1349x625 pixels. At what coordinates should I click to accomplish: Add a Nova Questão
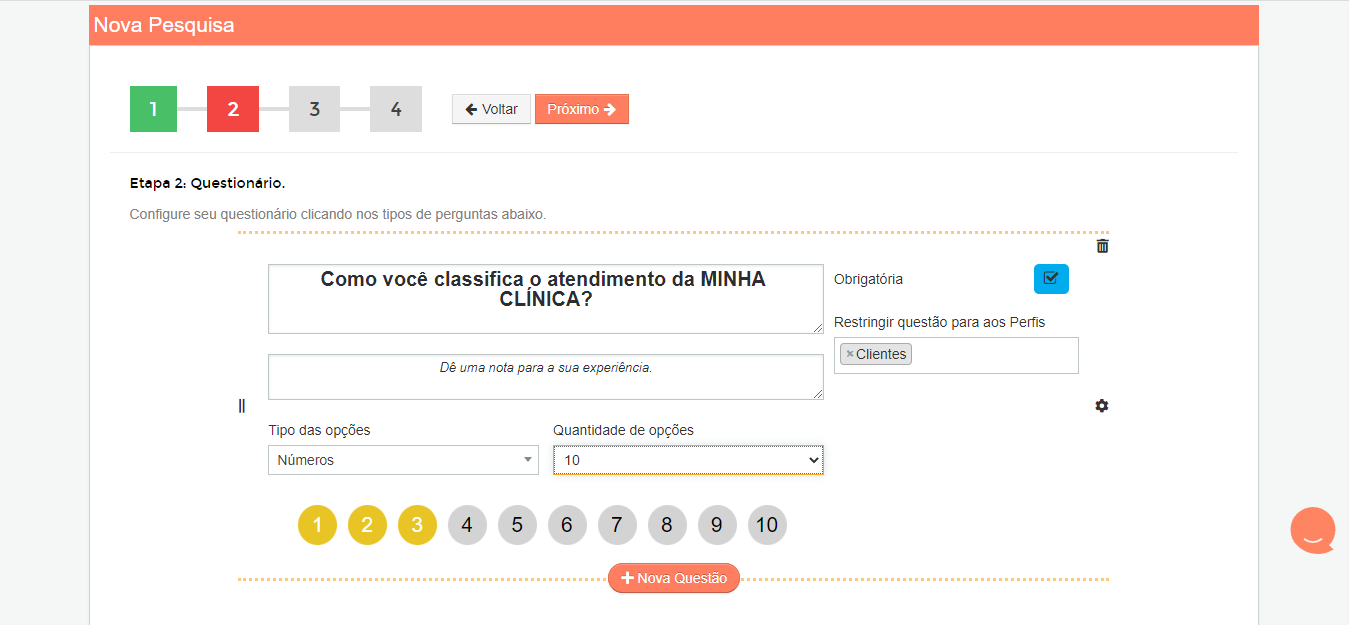674,578
